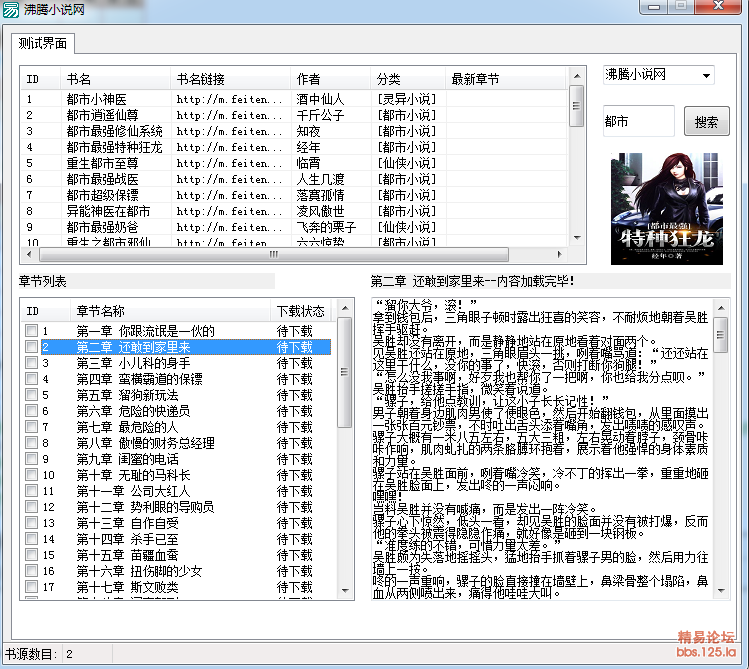The width and height of the screenshot is (749, 669).
Task: Click the chapter list scroll-down arrow
Action: pos(345,591)
